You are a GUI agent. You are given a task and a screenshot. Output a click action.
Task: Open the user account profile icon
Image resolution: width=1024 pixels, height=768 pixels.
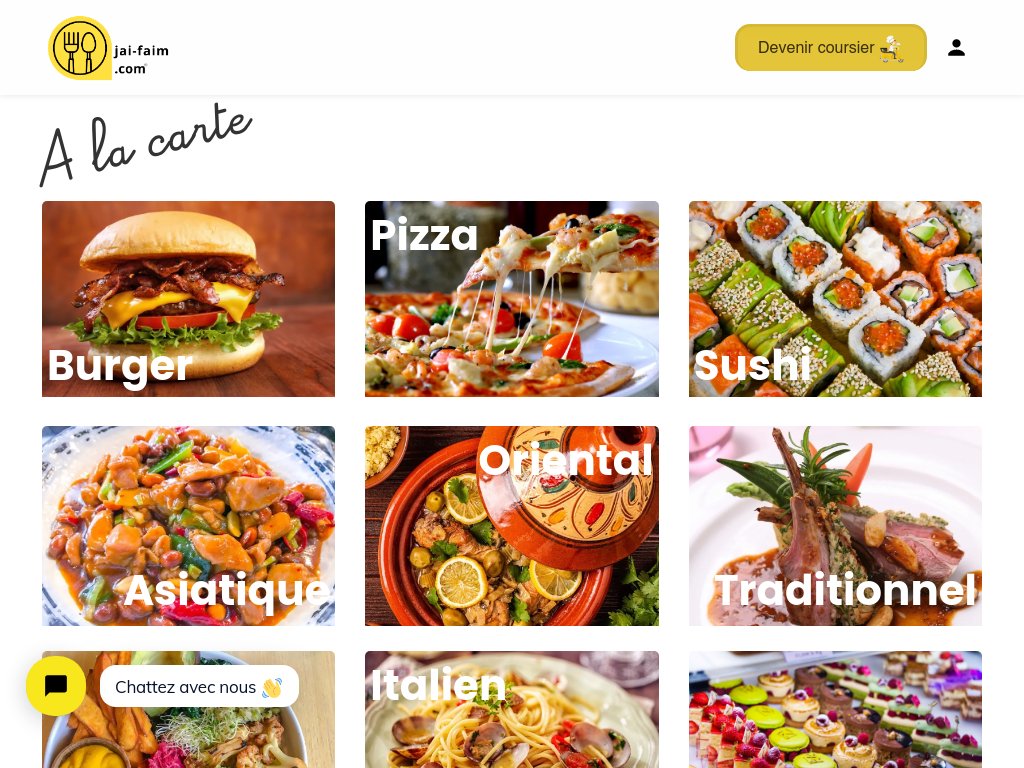point(956,48)
